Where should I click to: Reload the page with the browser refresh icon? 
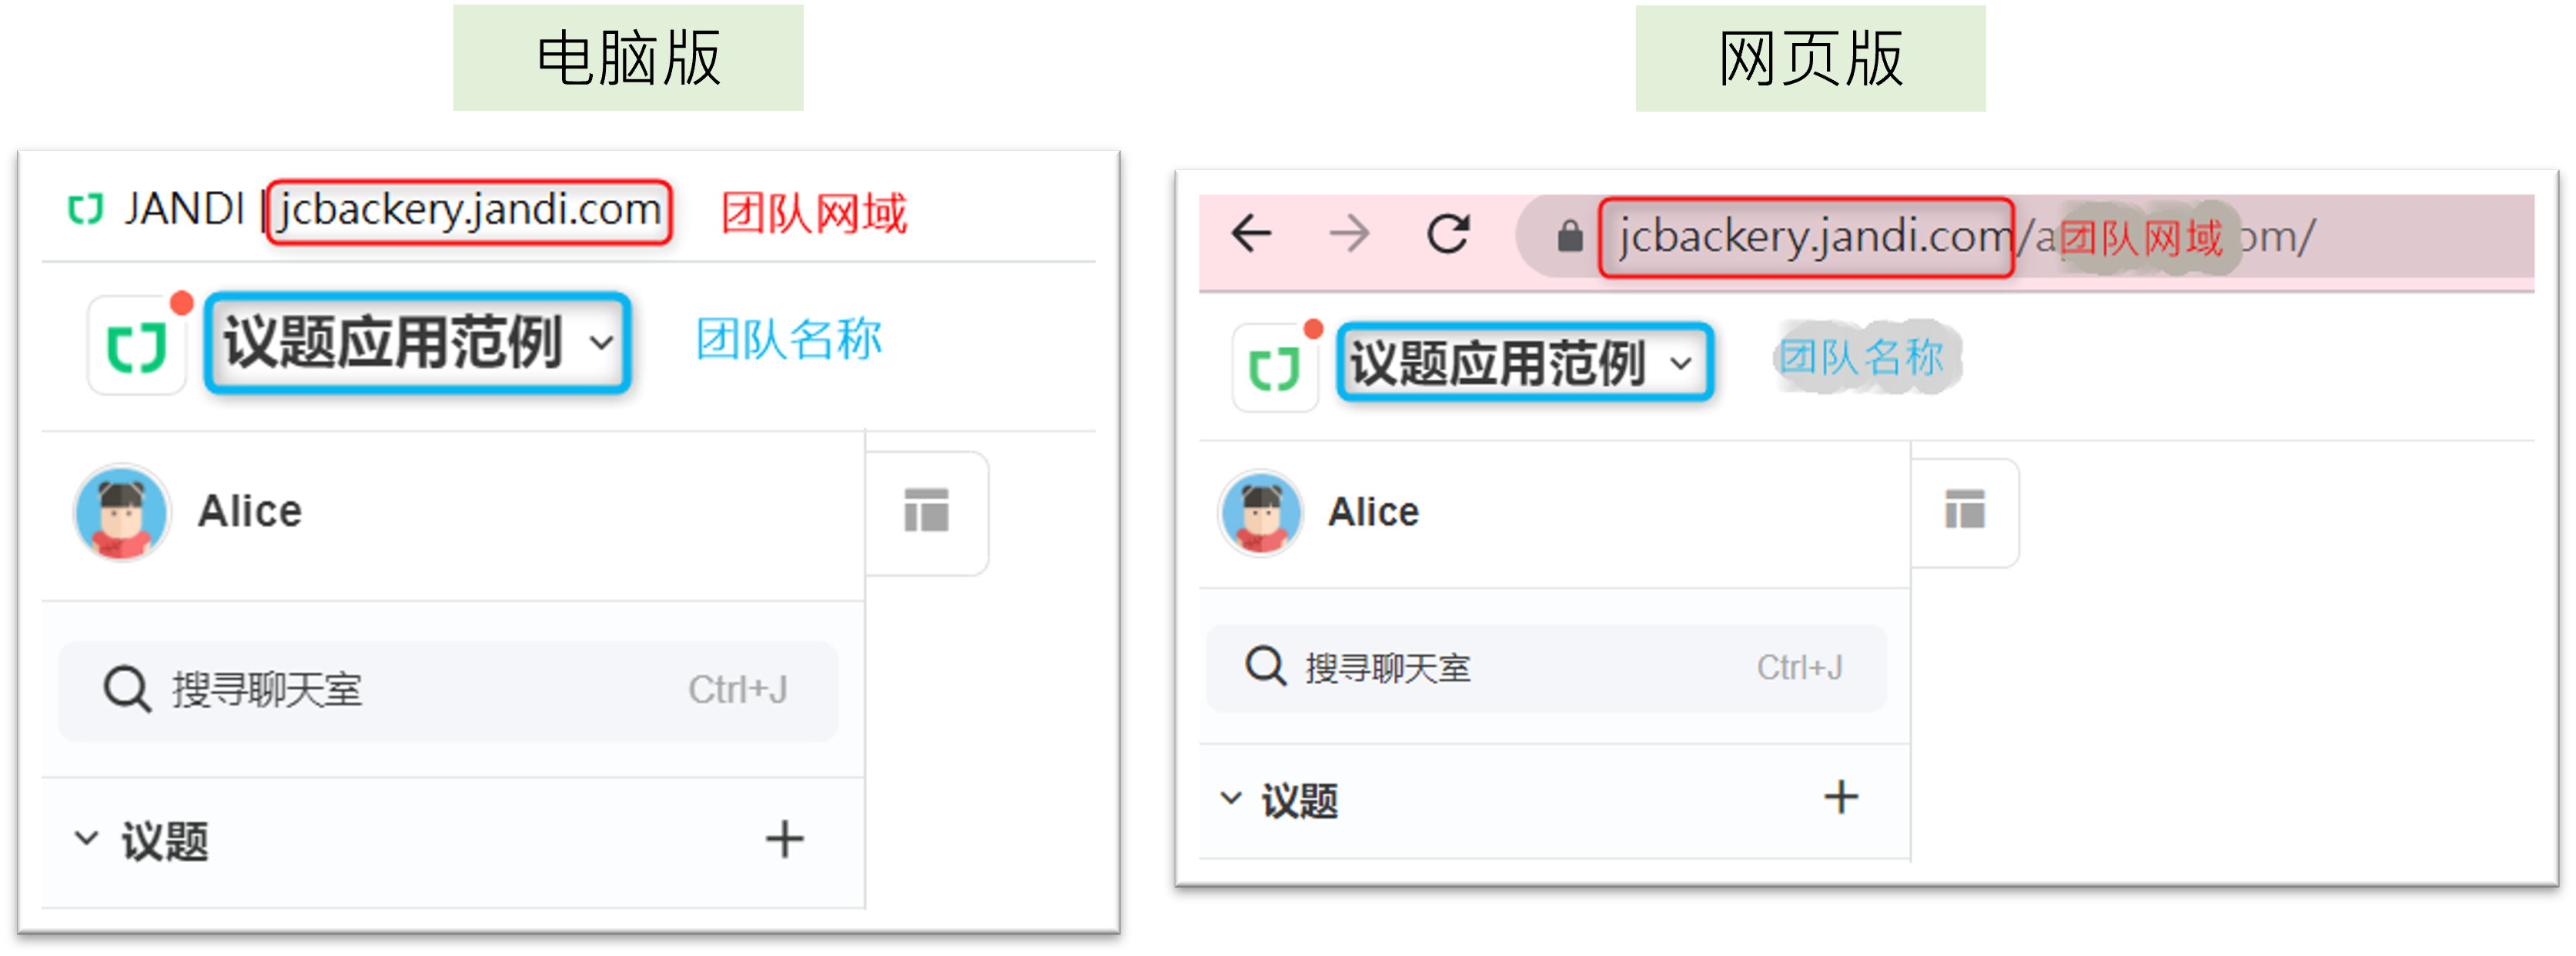(x=1447, y=234)
